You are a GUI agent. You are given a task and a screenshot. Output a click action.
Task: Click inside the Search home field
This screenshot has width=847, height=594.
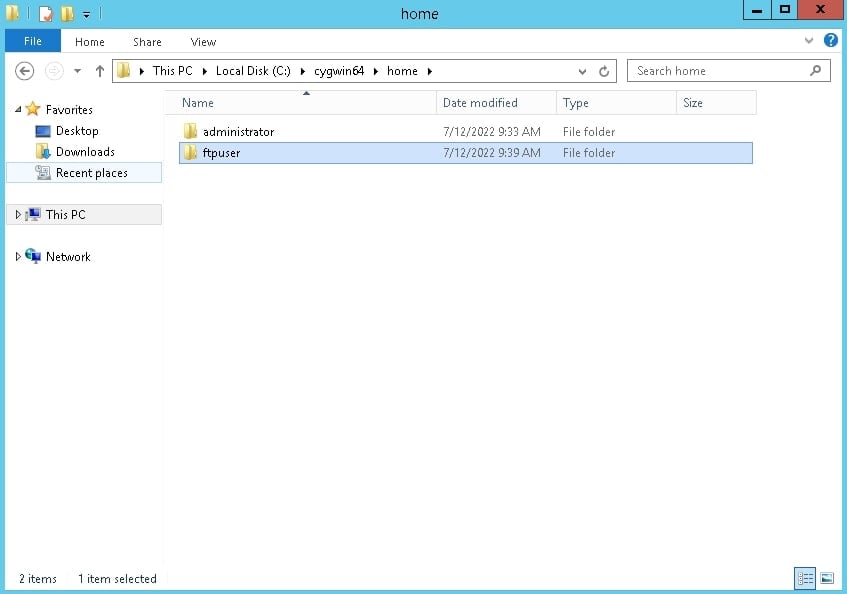coord(728,71)
